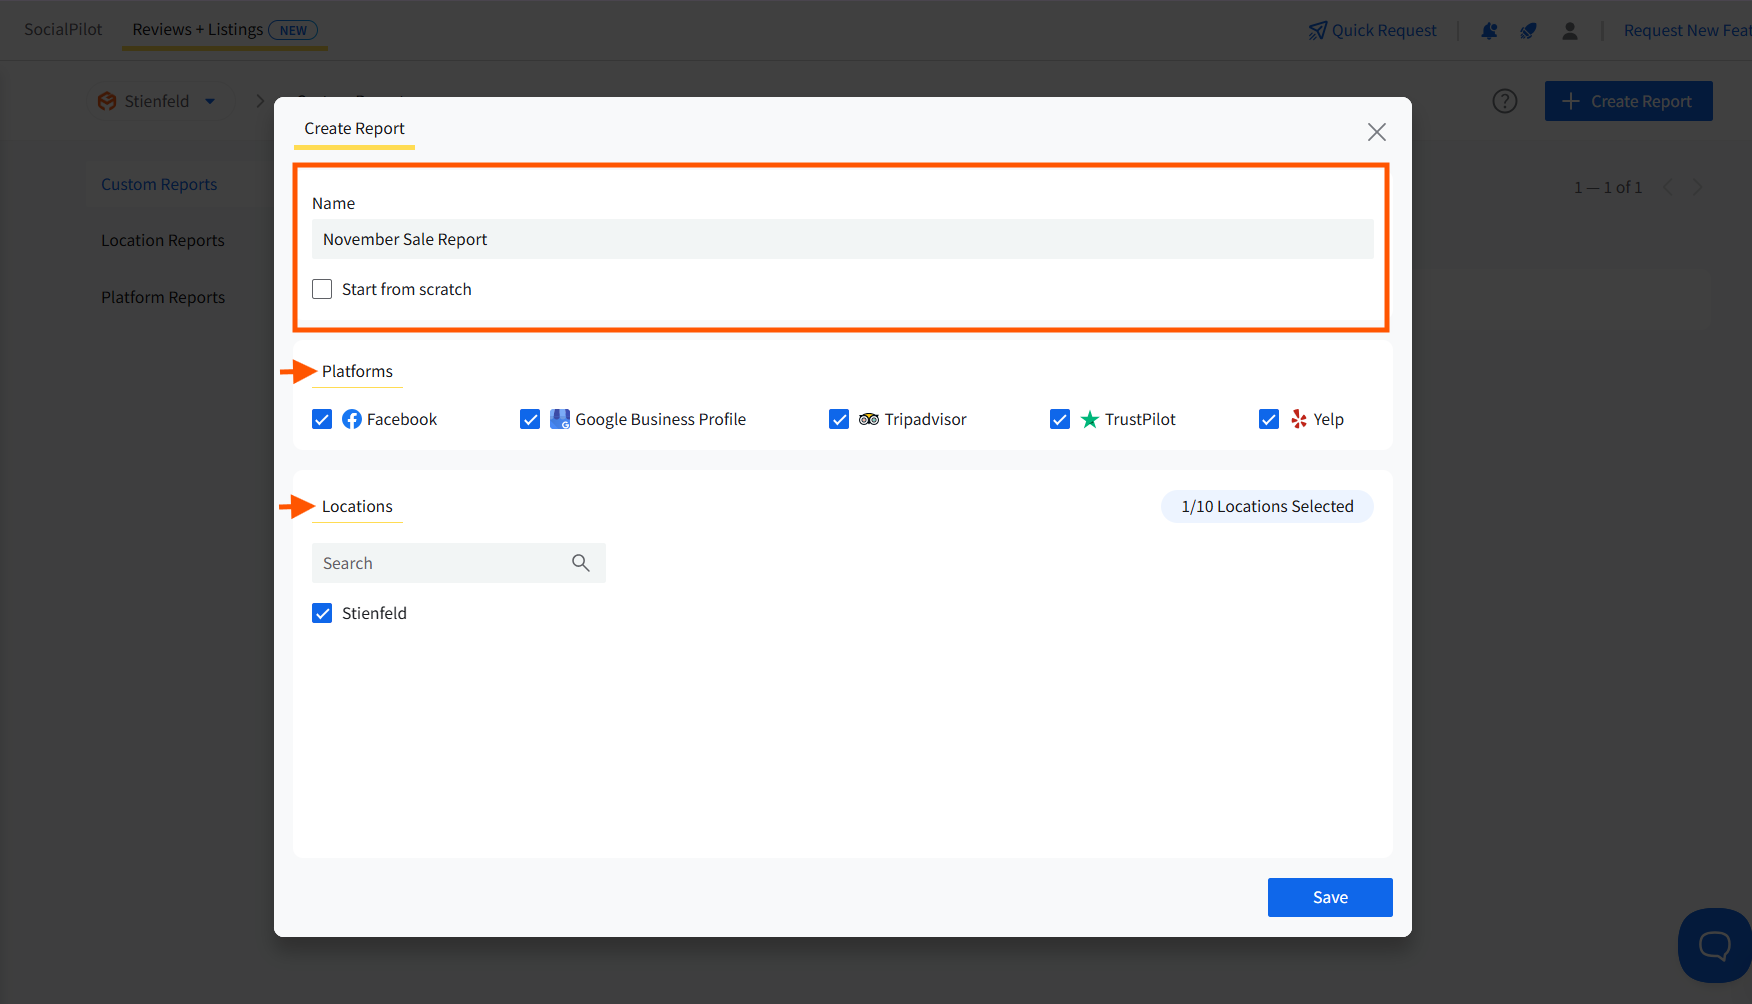This screenshot has height=1004, width=1752.
Task: Click the Create Report button in header
Action: point(1628,101)
